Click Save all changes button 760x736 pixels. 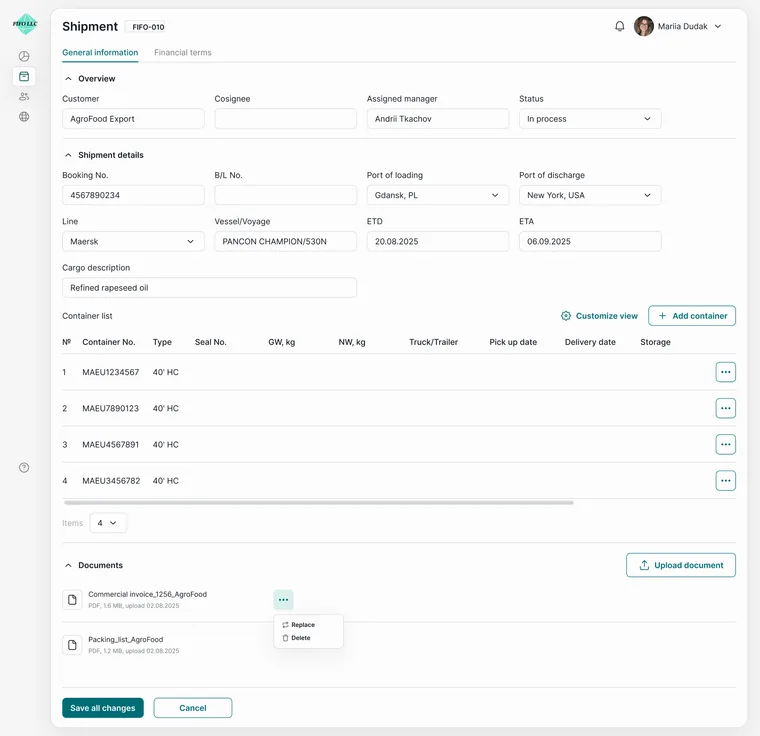tap(103, 708)
